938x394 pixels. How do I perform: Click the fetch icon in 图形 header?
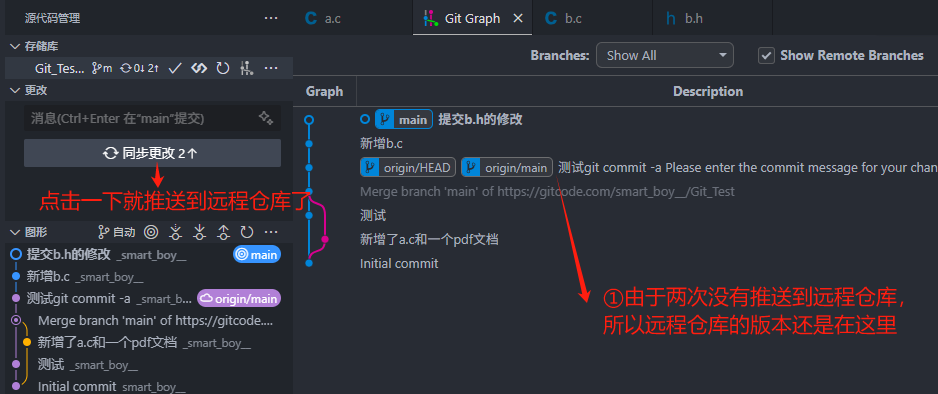(x=175, y=232)
